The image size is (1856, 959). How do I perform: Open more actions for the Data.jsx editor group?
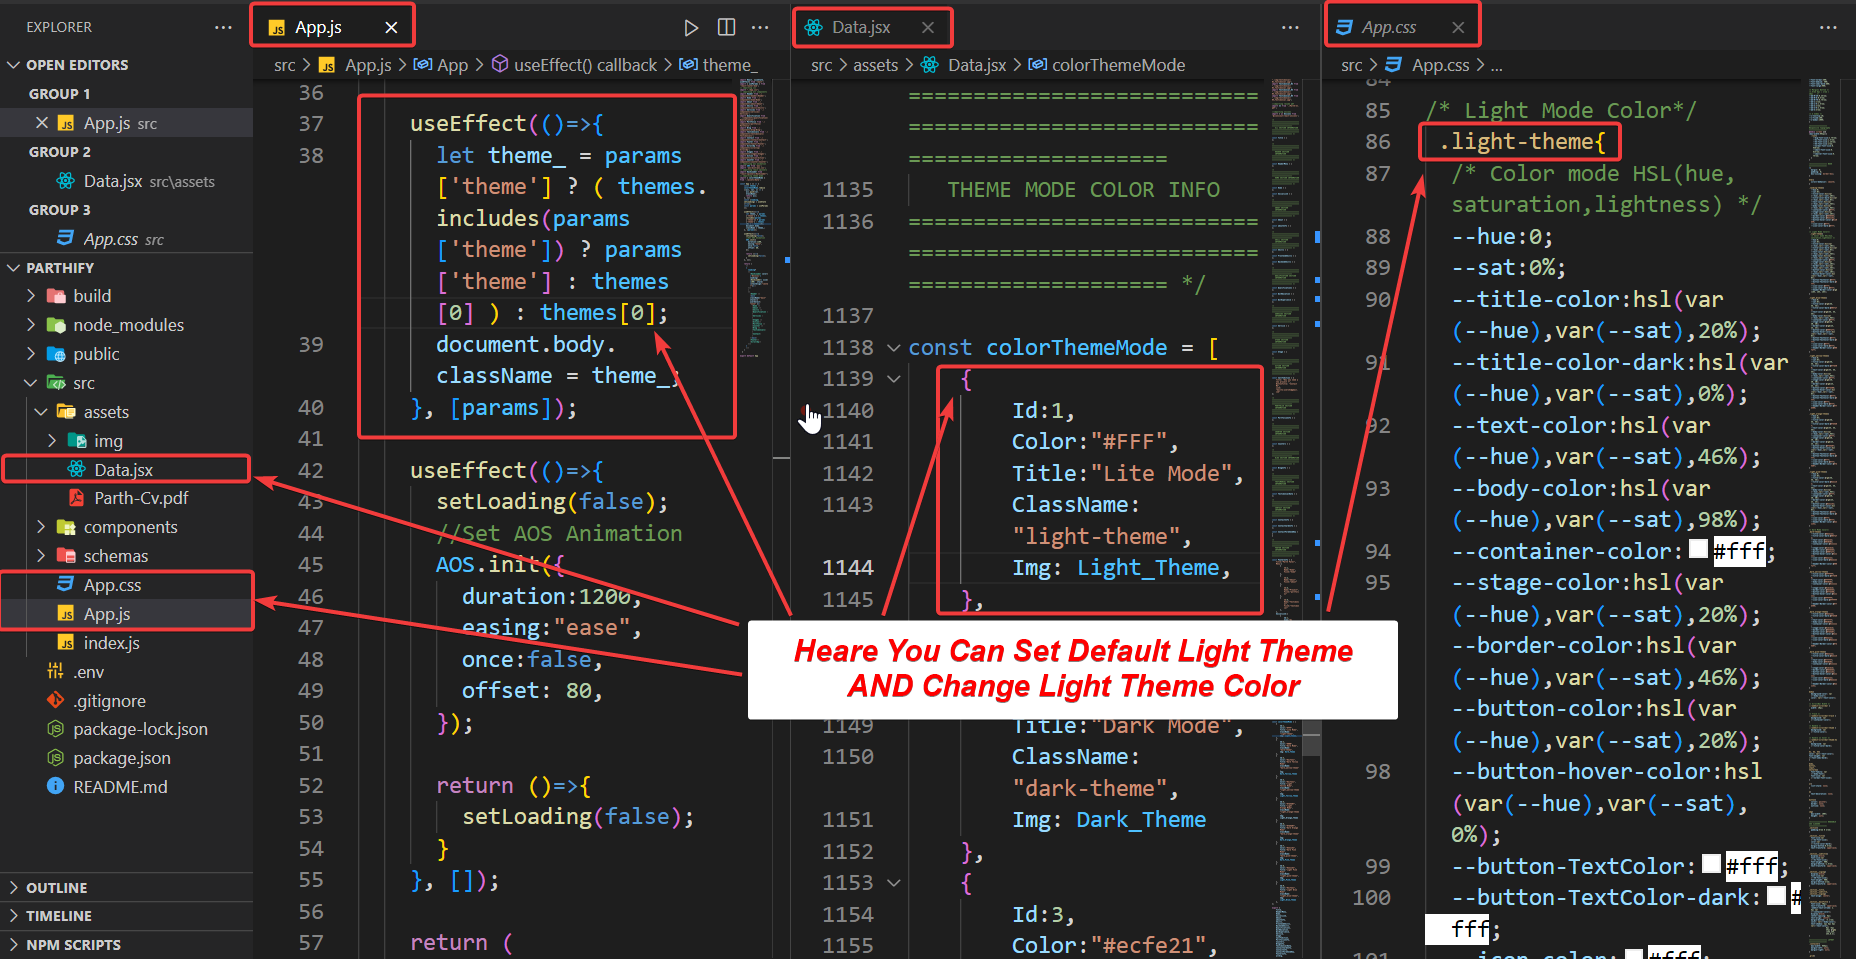tap(1290, 27)
